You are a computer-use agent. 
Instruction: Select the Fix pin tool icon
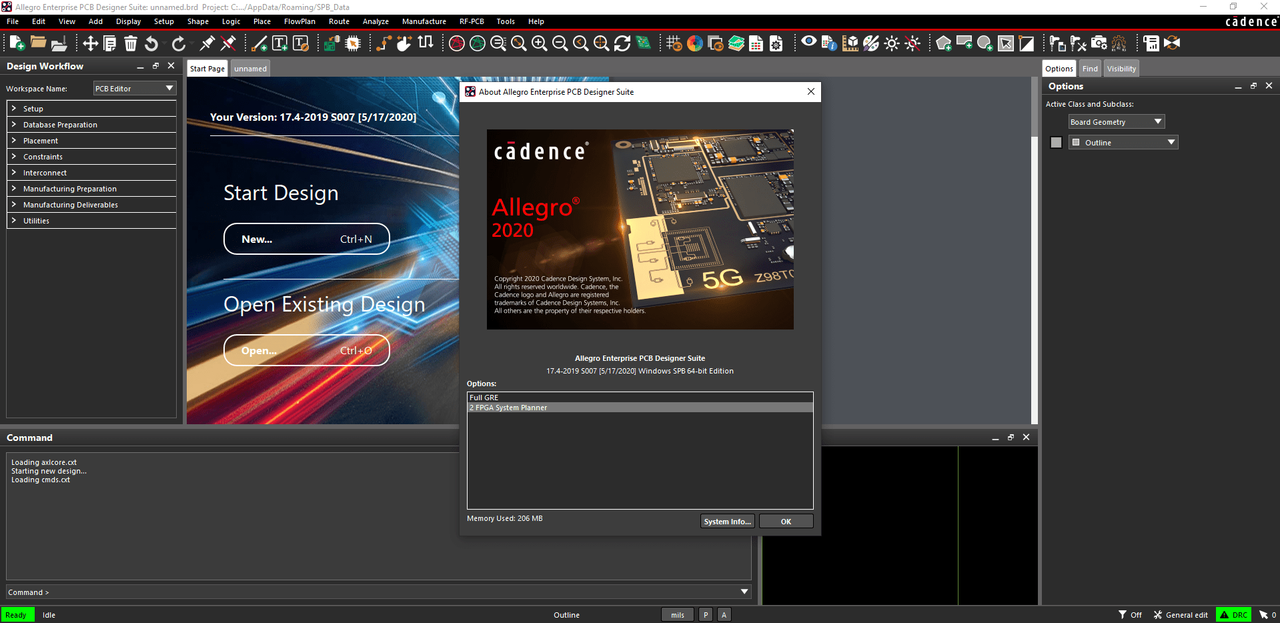tap(208, 43)
